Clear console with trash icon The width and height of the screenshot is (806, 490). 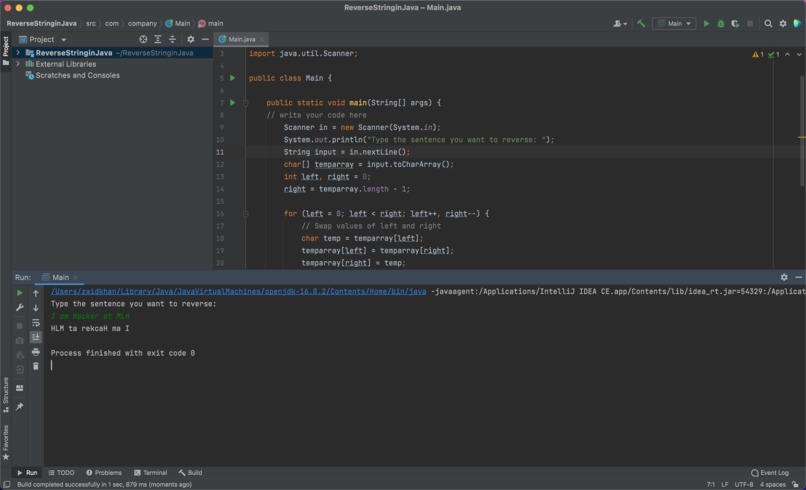pos(35,366)
